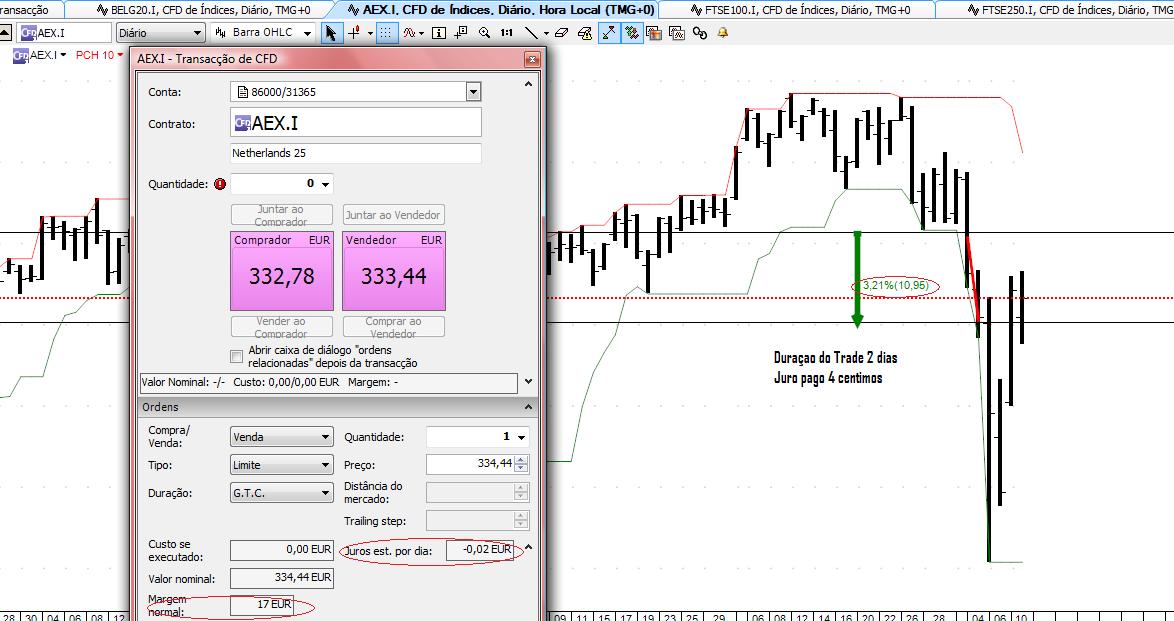
Task: Click the Valor nominal value 334,44 EUR
Action: click(282, 578)
